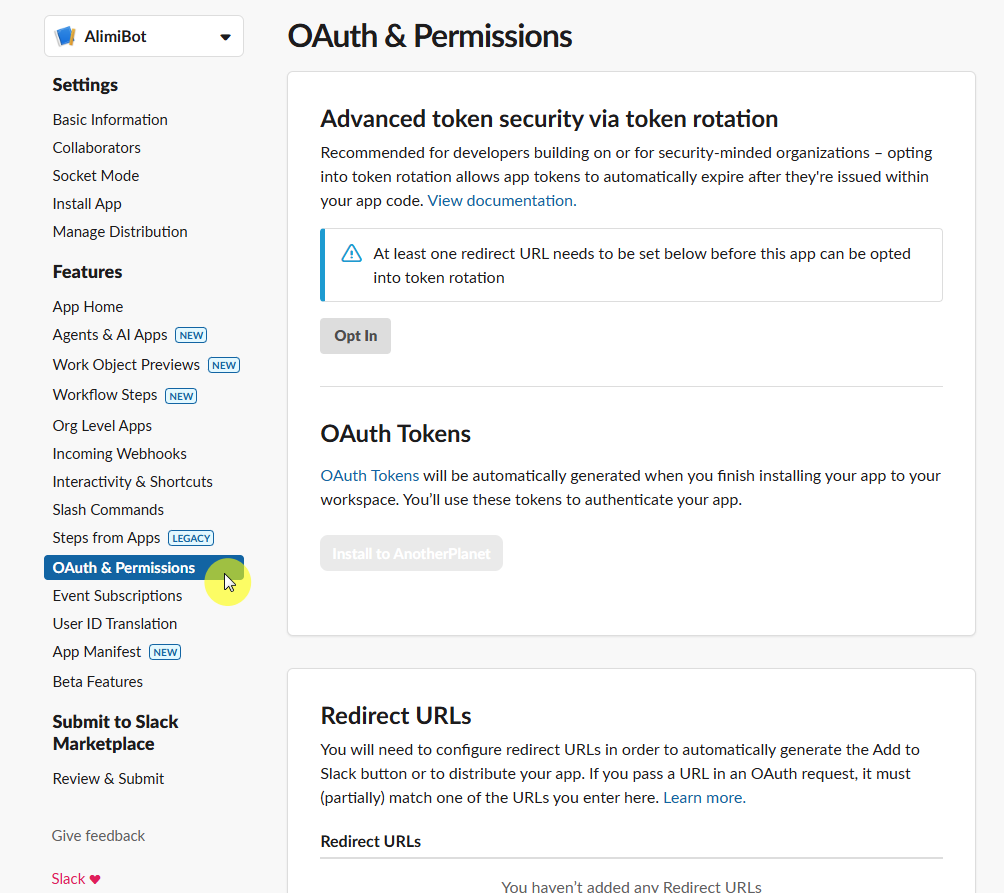The height and width of the screenshot is (893, 1004).
Task: Go to Incoming Webhooks
Action: pyautogui.click(x=120, y=454)
